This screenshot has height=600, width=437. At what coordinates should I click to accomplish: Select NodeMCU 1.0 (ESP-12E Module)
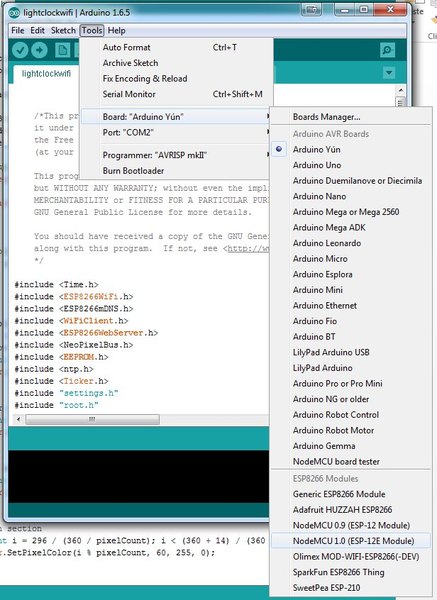[x=351, y=541]
